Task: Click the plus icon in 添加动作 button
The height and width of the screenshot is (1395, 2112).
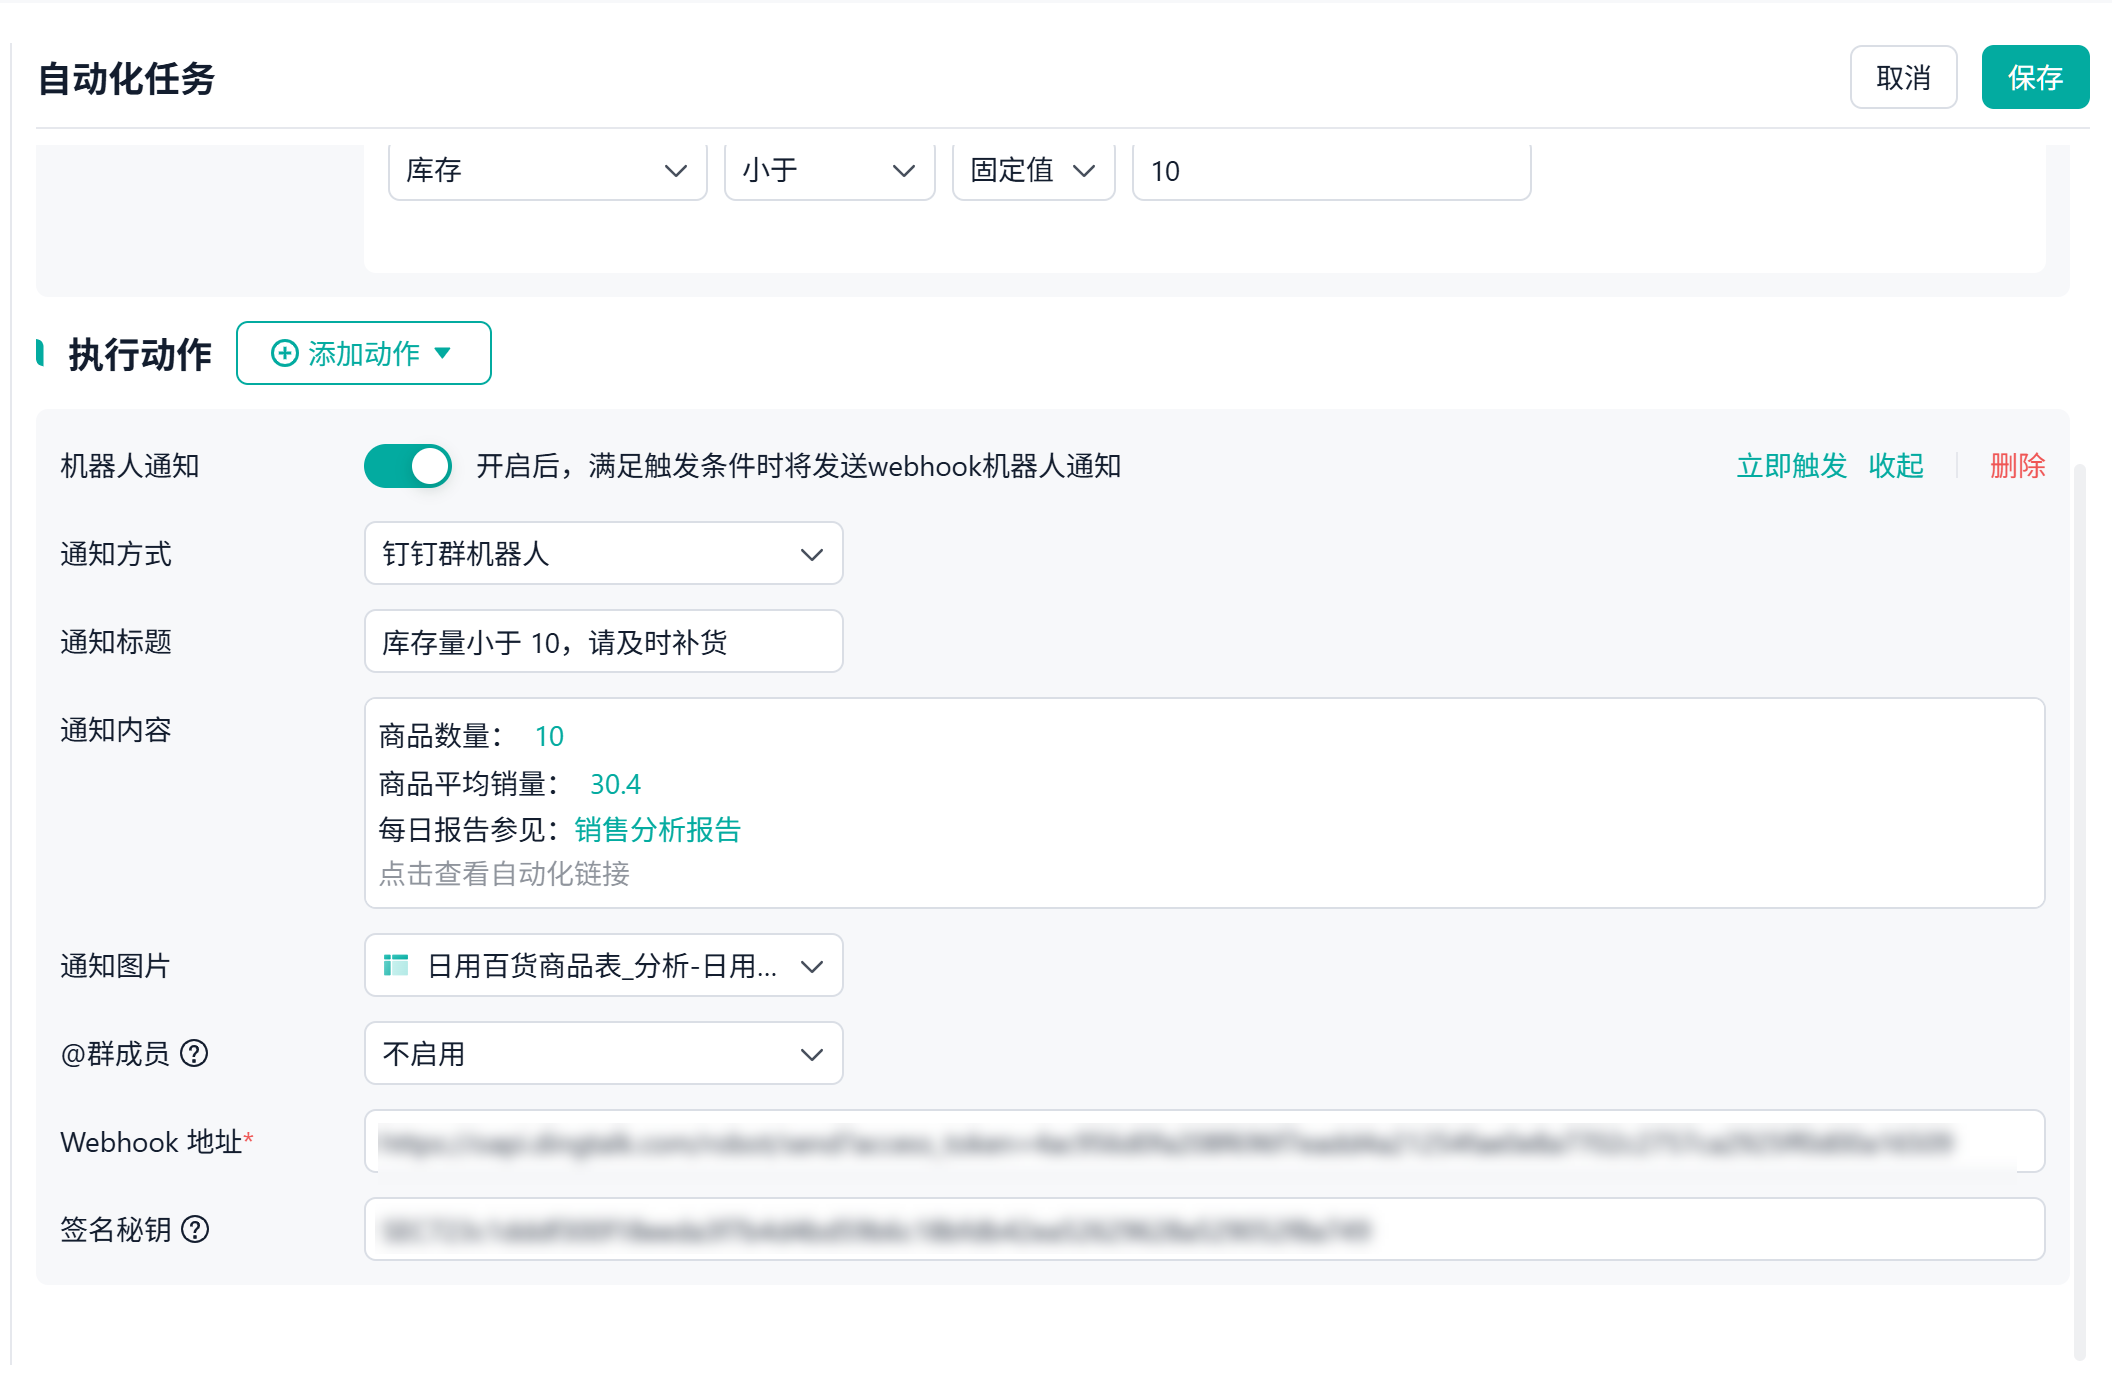Action: tap(285, 353)
